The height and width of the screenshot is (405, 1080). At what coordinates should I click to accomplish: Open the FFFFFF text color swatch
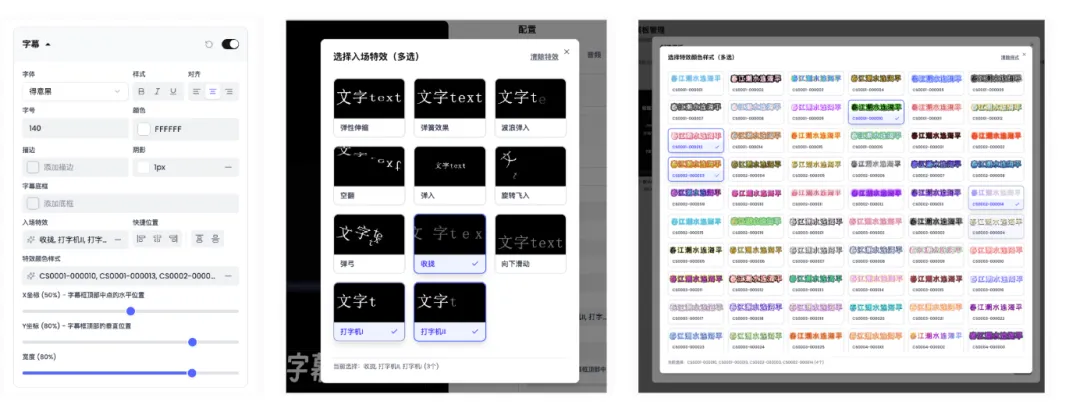[x=143, y=129]
